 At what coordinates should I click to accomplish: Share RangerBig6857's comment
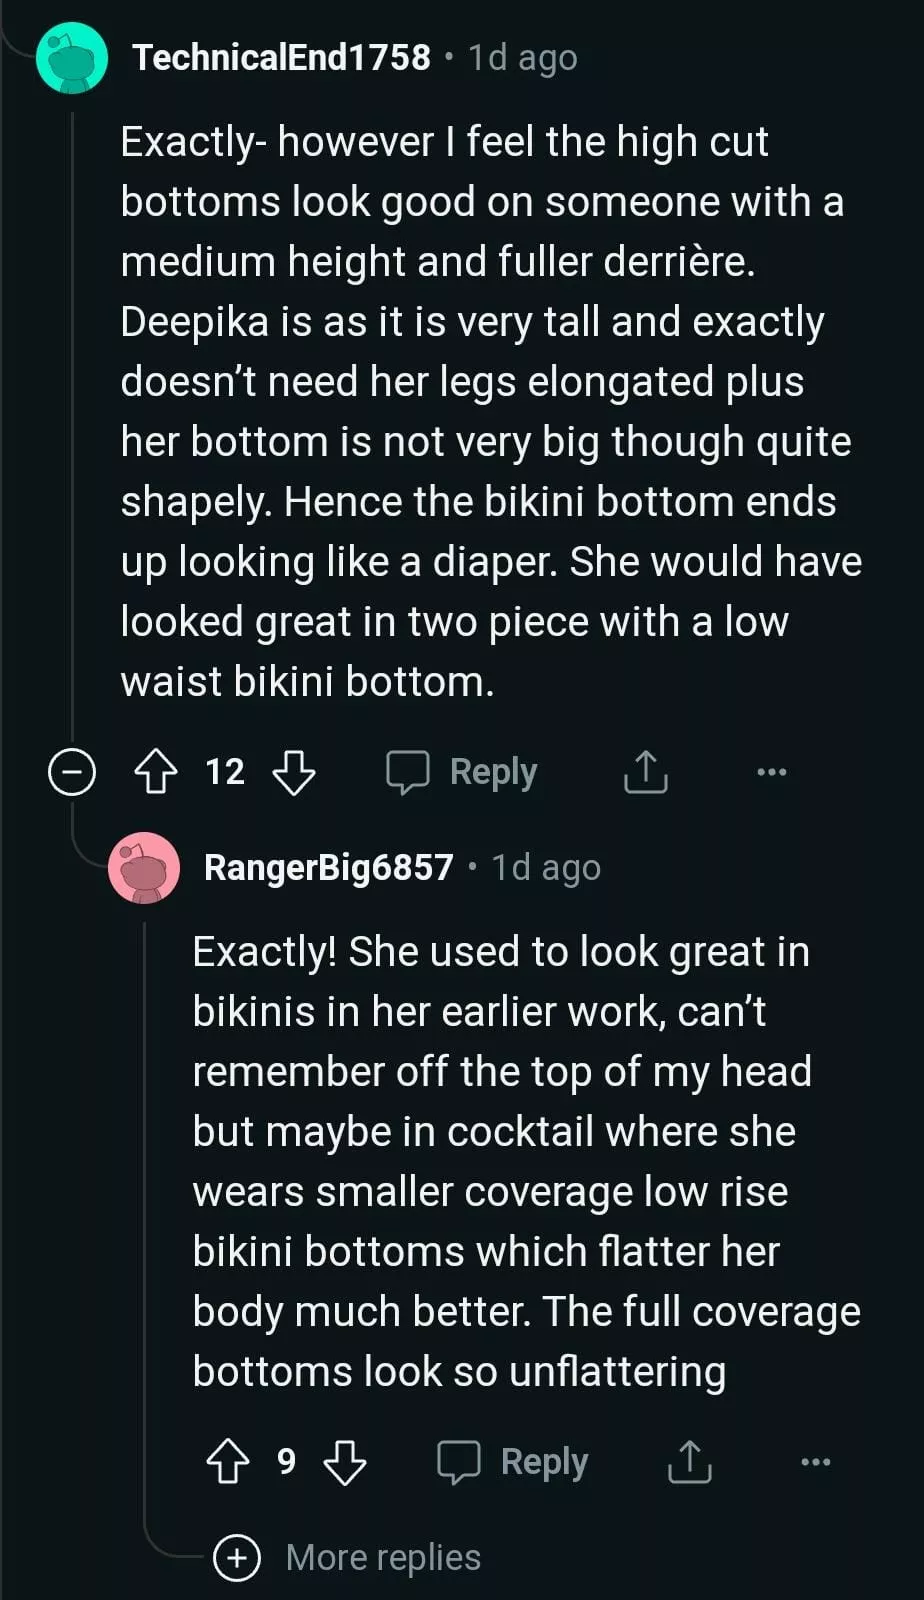pos(689,1462)
